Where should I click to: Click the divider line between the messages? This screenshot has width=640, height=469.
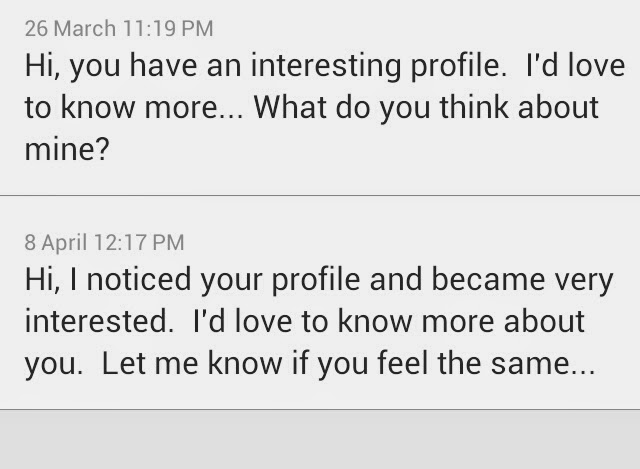pos(320,195)
